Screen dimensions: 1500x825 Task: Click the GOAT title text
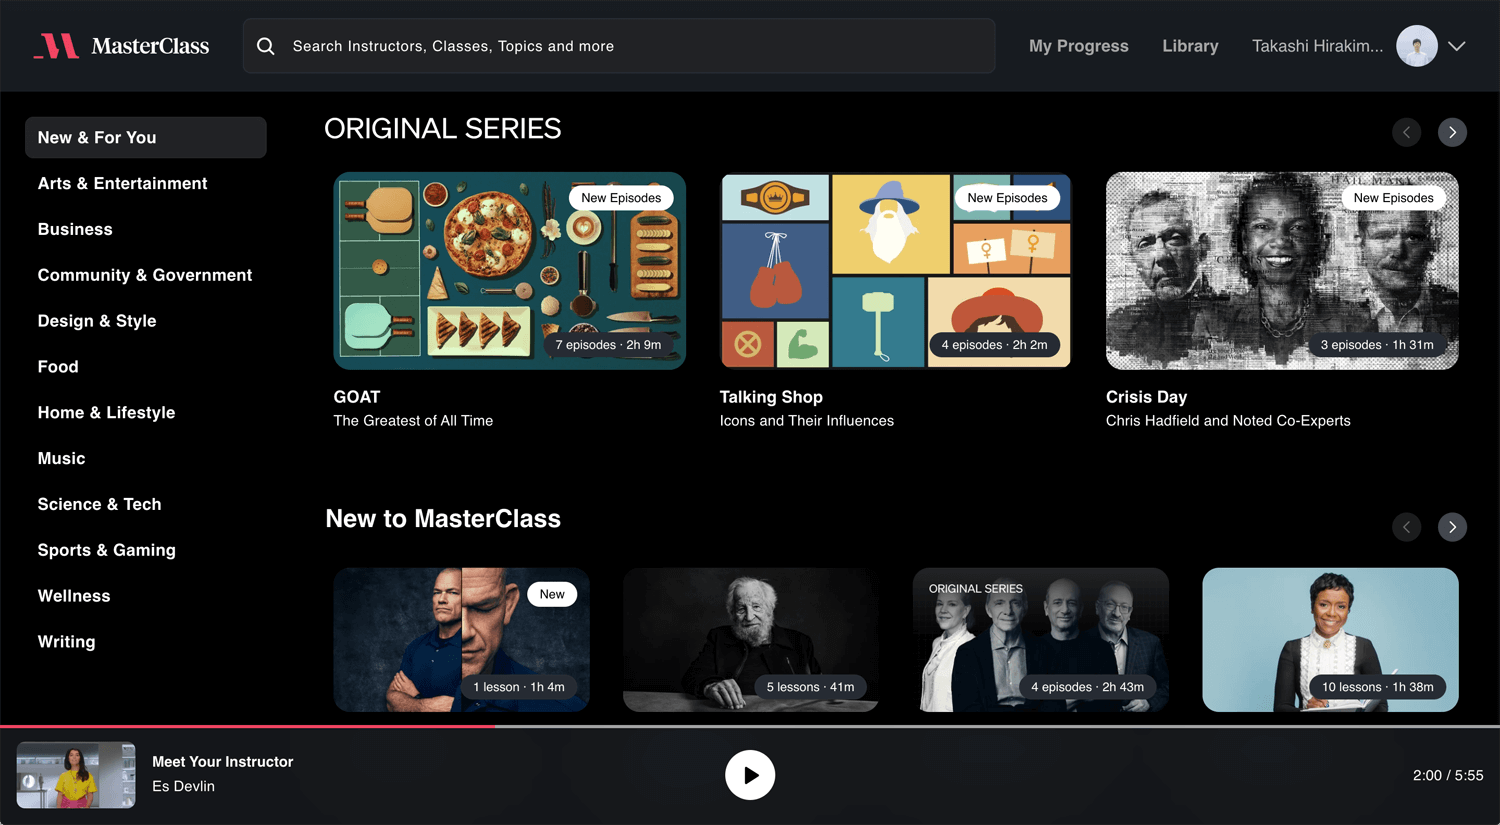[357, 397]
